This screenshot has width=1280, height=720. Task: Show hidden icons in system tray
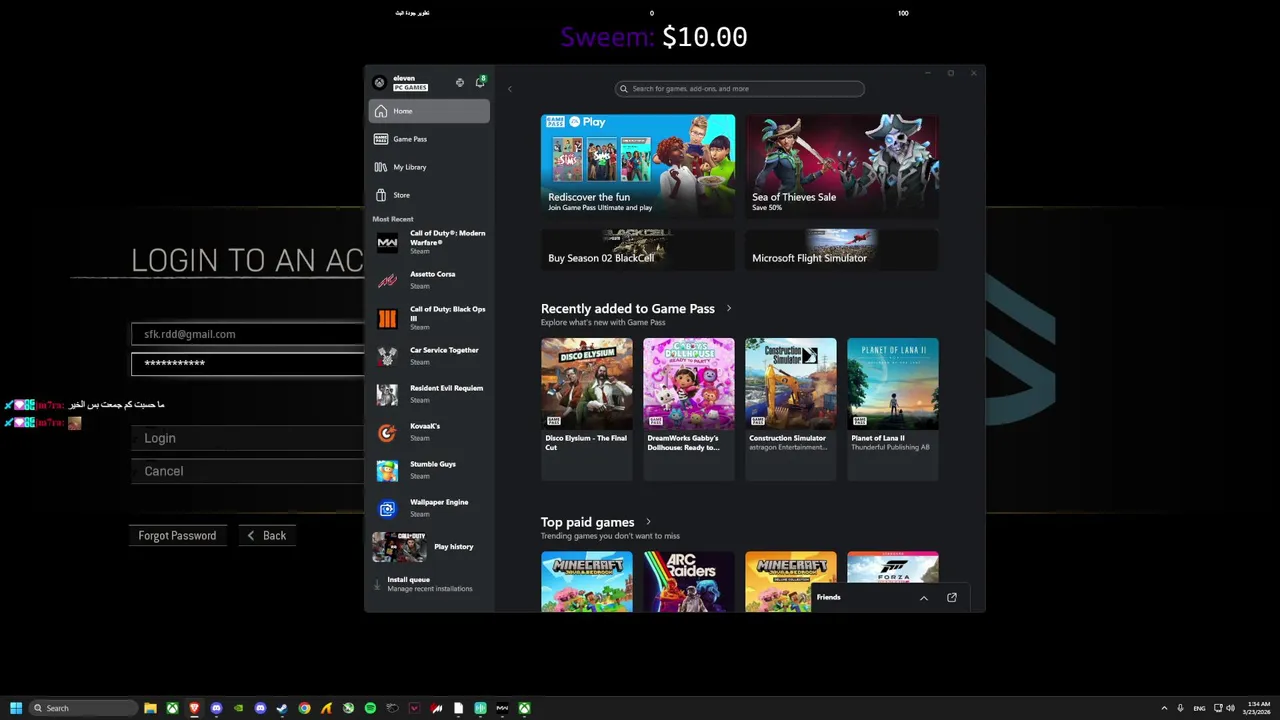point(1164,708)
